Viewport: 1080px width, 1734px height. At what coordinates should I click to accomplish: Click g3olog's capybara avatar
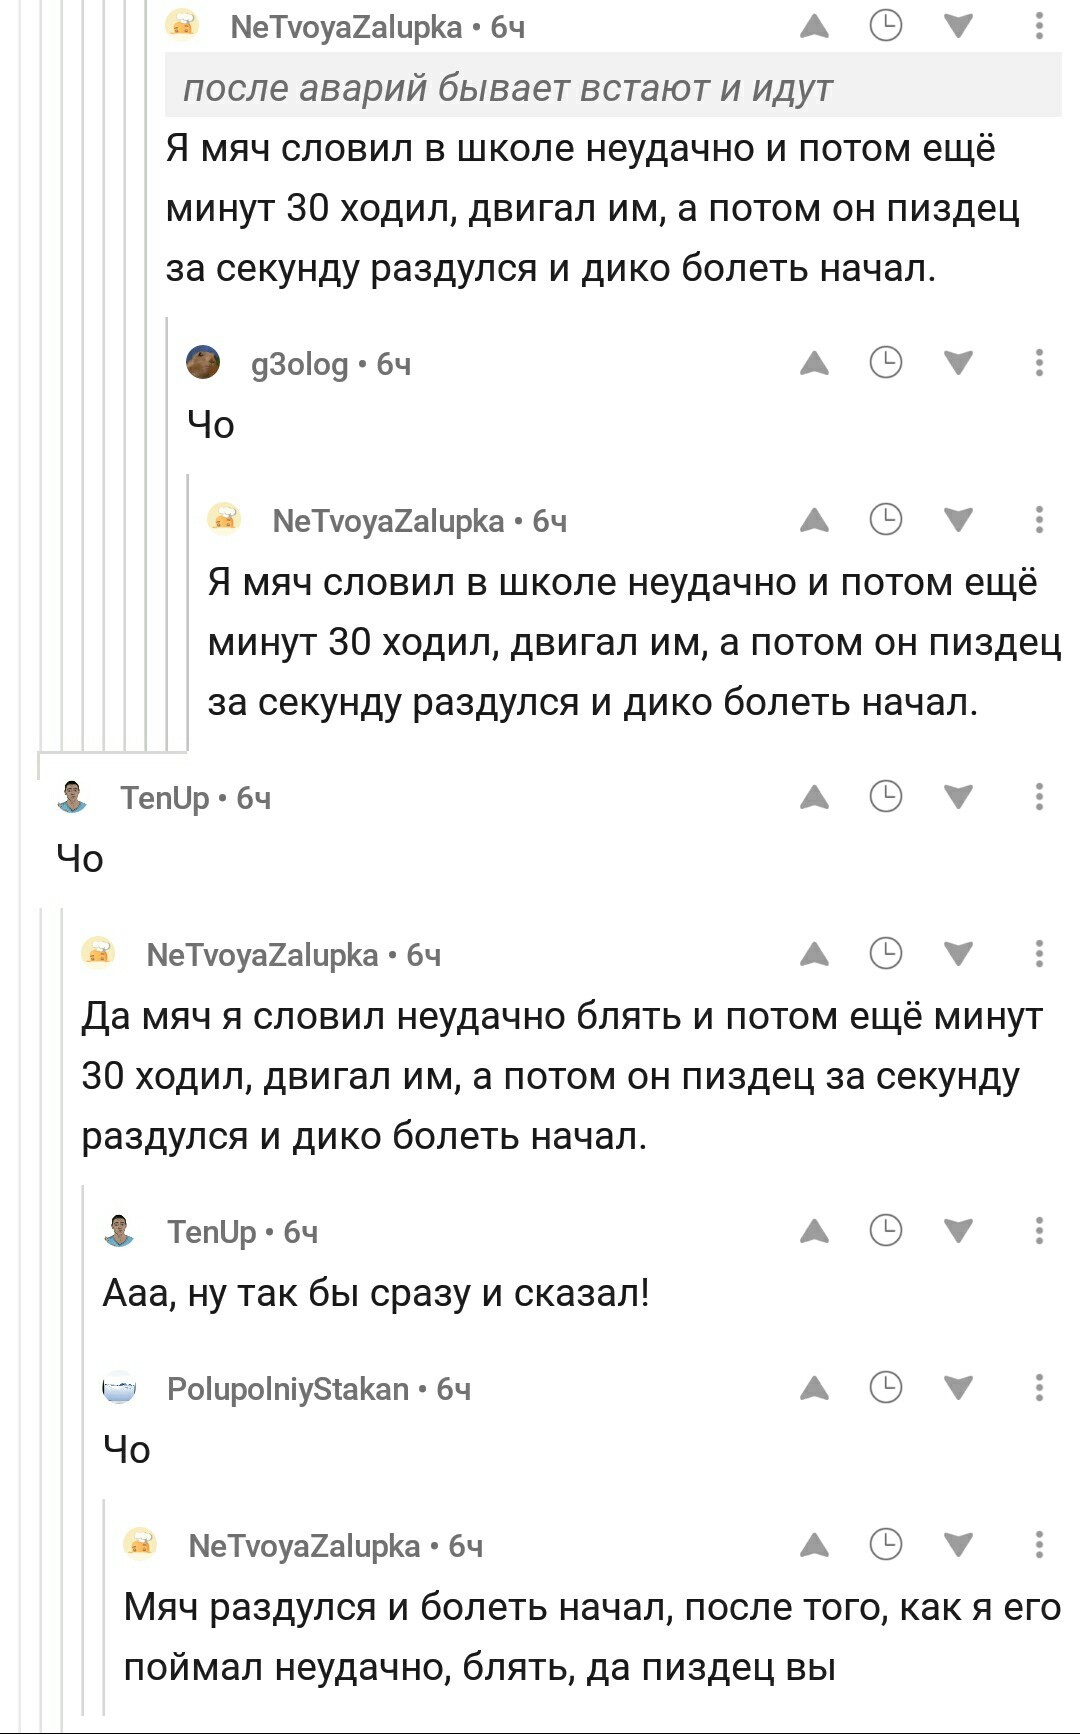204,363
